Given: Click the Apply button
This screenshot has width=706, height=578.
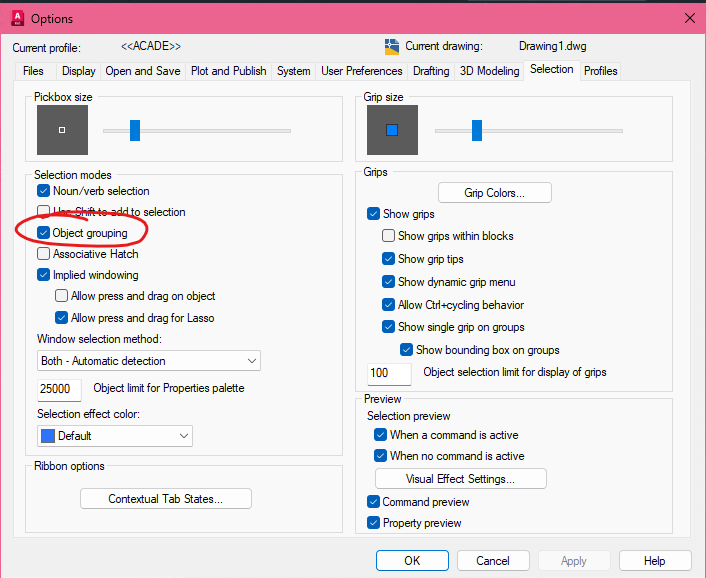Looking at the screenshot, I should (x=574, y=561).
